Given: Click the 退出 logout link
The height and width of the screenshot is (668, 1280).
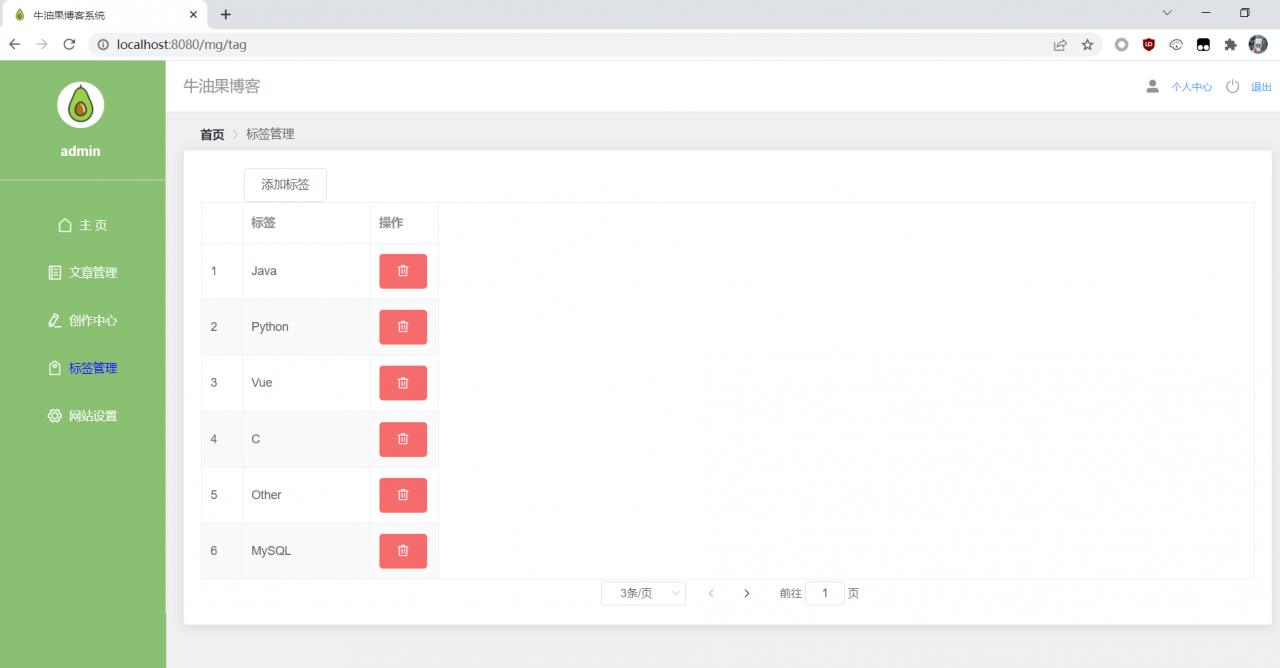Looking at the screenshot, I should click(1261, 87).
